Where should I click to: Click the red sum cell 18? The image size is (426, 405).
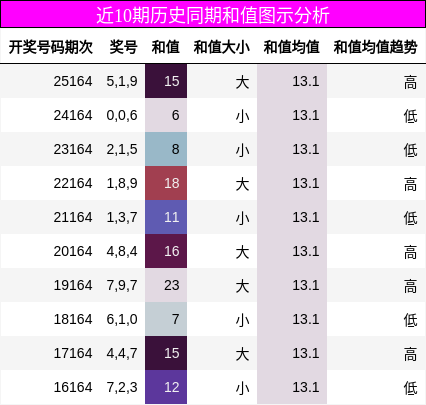click(166, 183)
